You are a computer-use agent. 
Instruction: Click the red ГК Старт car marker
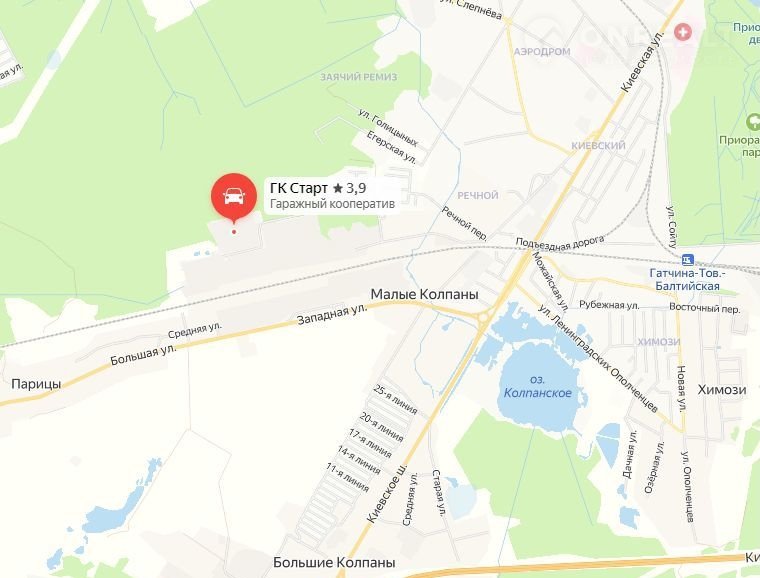click(x=234, y=197)
